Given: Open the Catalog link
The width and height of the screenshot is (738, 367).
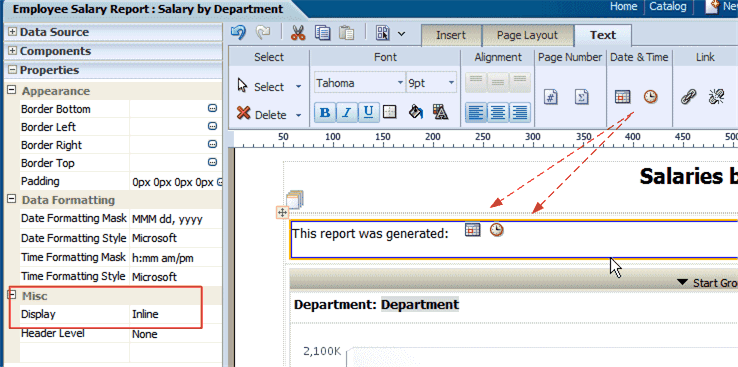Looking at the screenshot, I should [668, 7].
